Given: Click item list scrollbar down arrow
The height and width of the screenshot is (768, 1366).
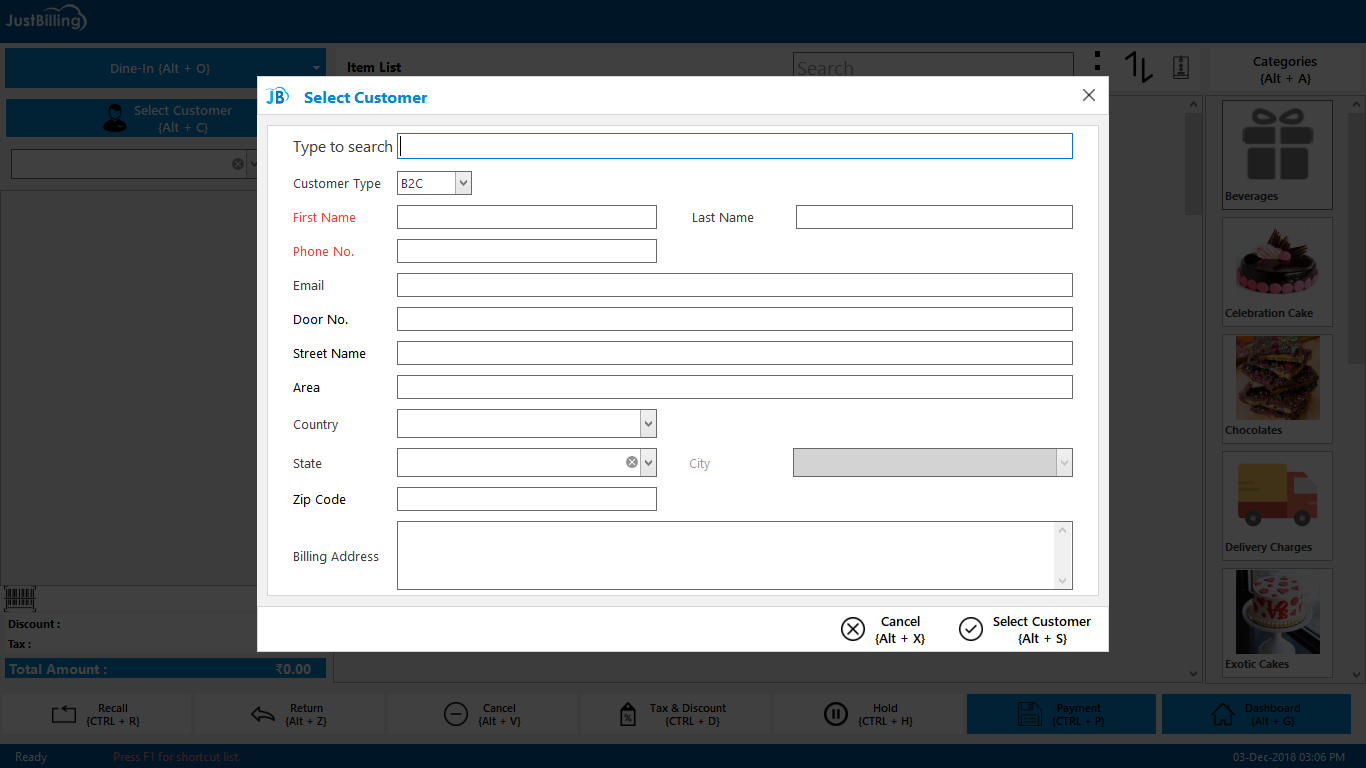Looking at the screenshot, I should 1193,675.
